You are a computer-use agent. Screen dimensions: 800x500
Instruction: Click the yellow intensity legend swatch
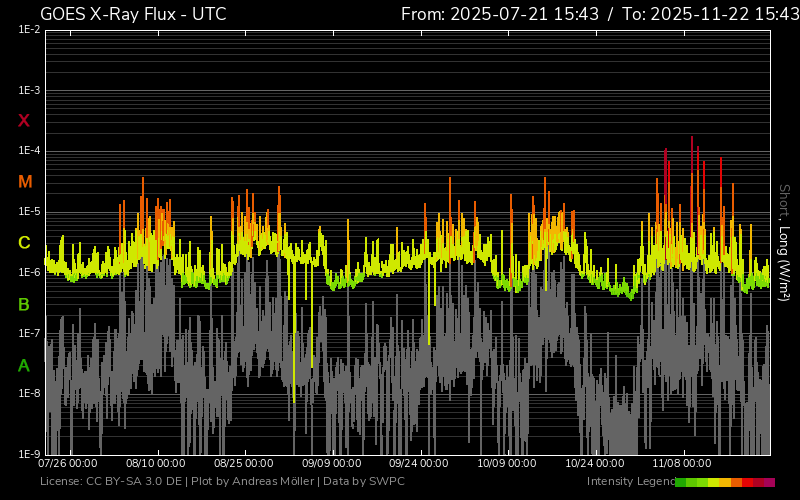[x=714, y=482]
